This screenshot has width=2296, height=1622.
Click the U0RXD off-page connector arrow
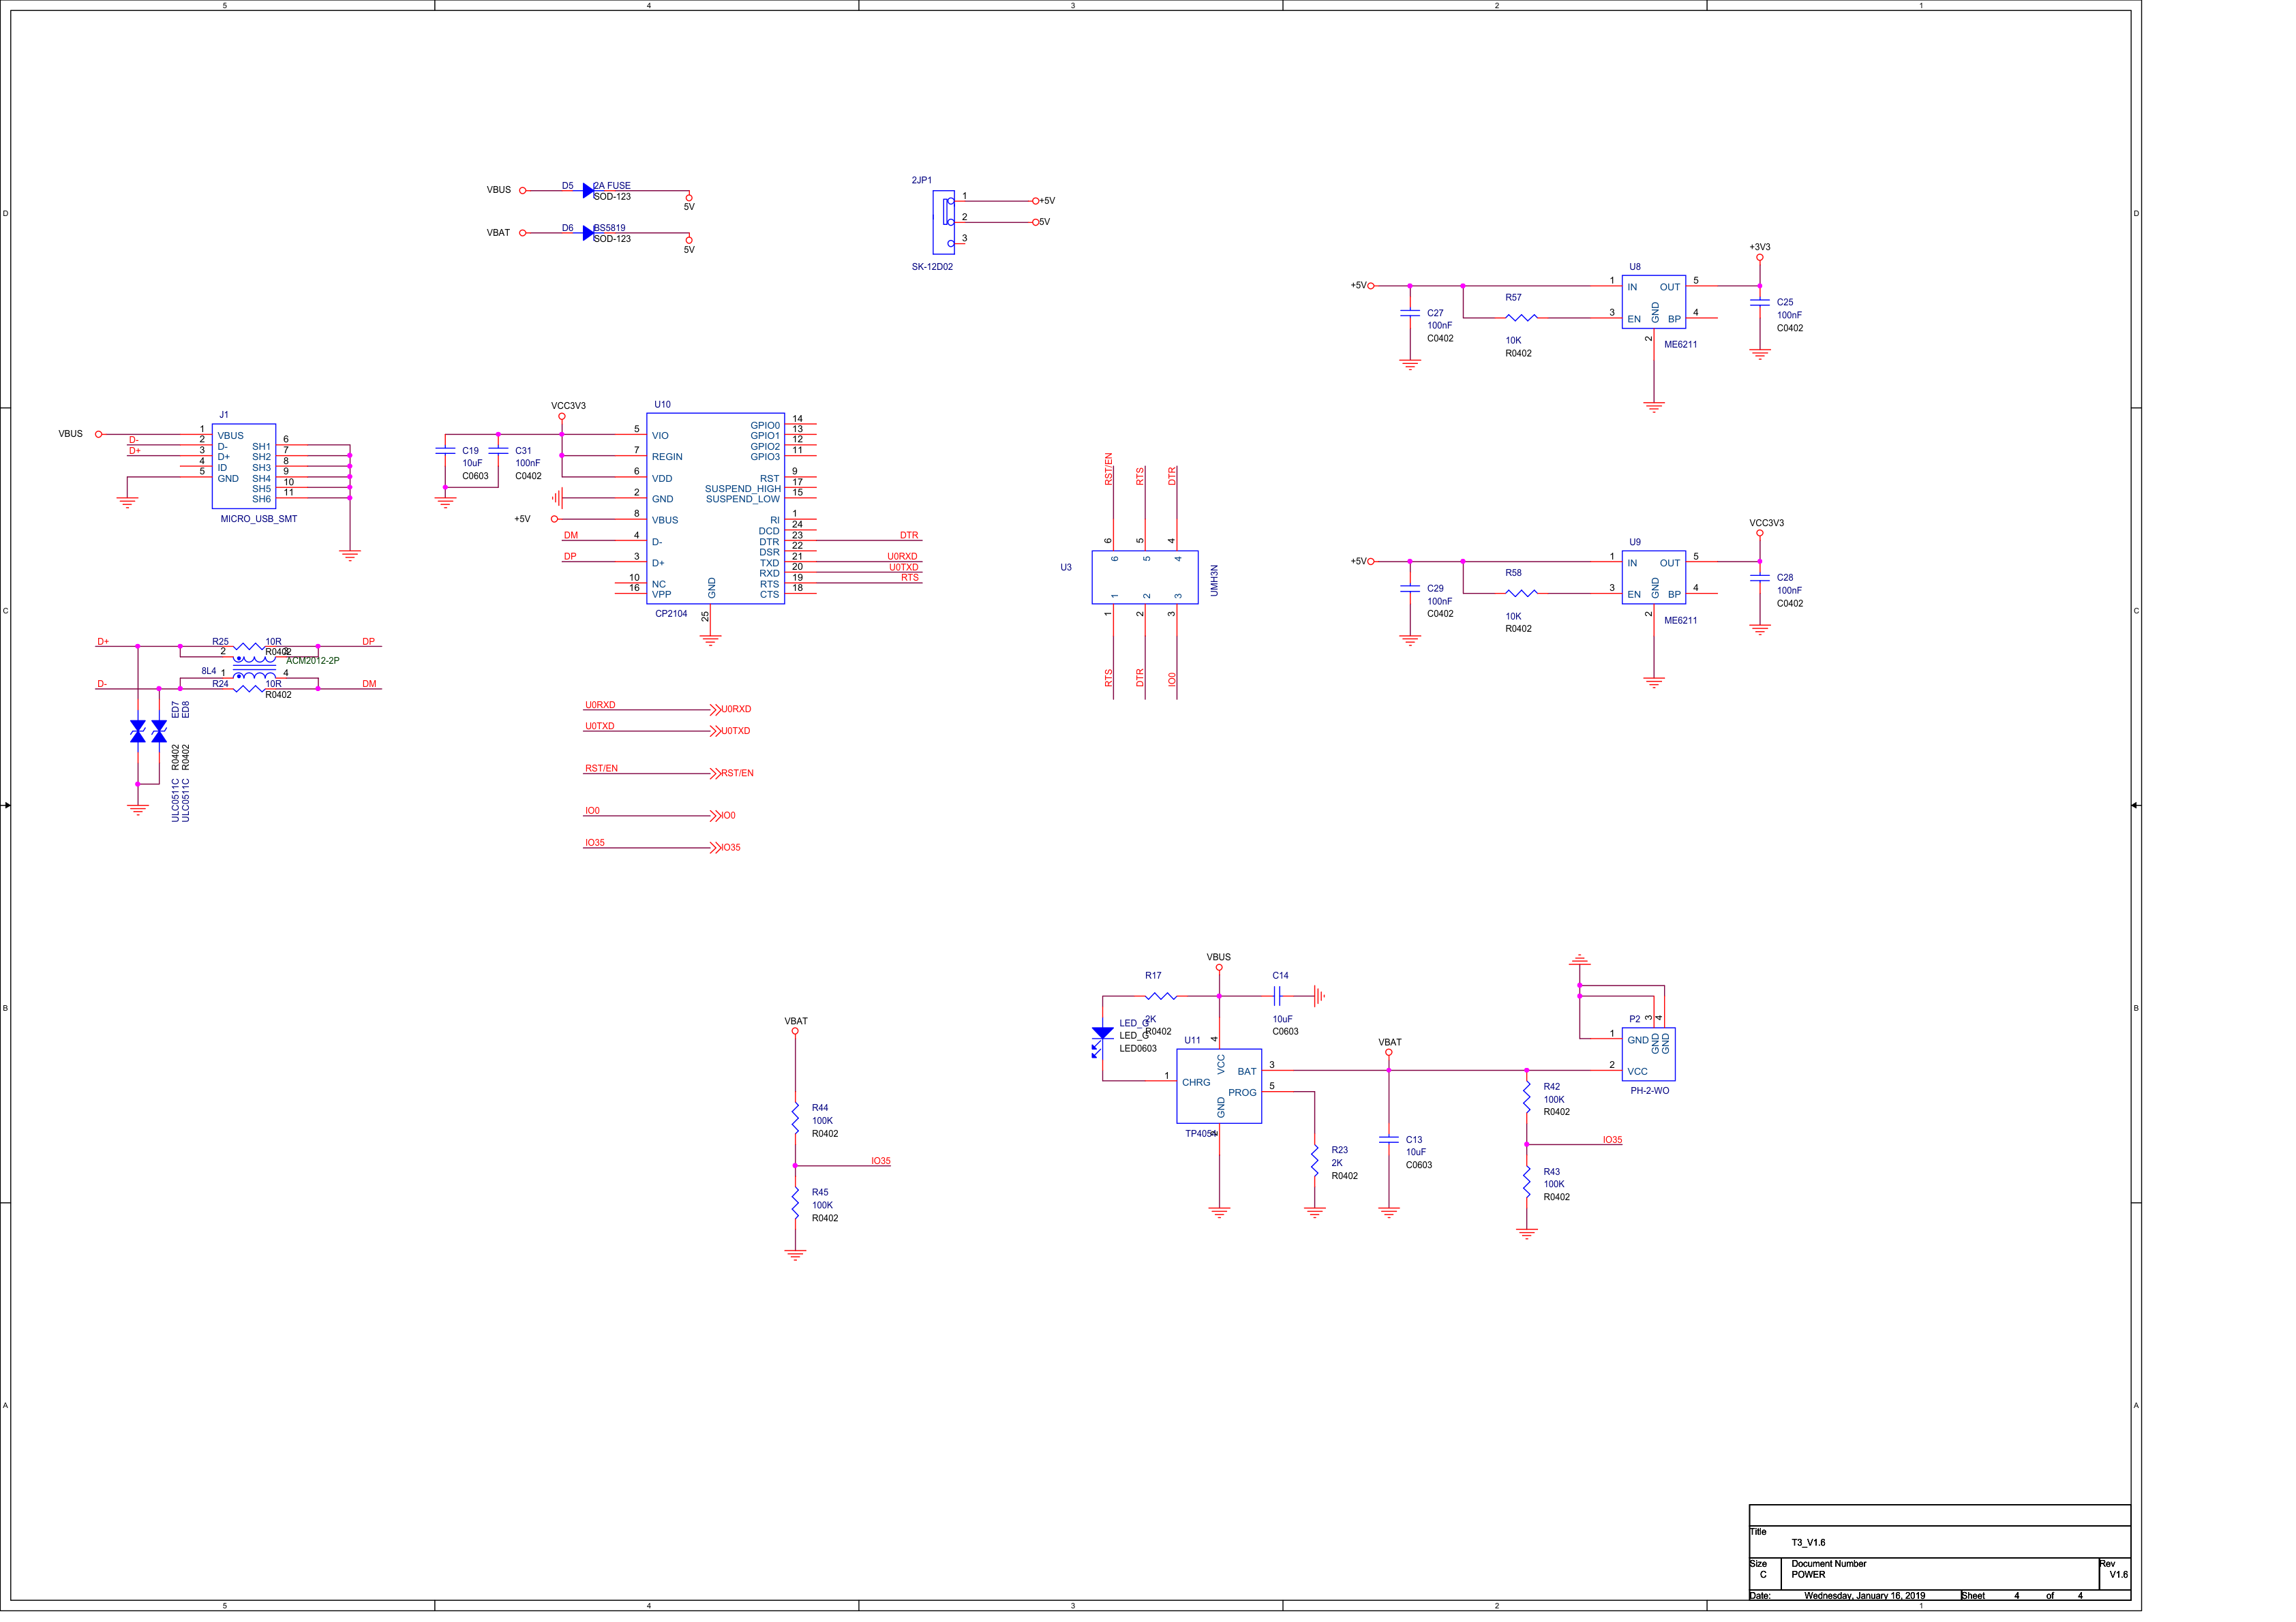pyautogui.click(x=714, y=710)
